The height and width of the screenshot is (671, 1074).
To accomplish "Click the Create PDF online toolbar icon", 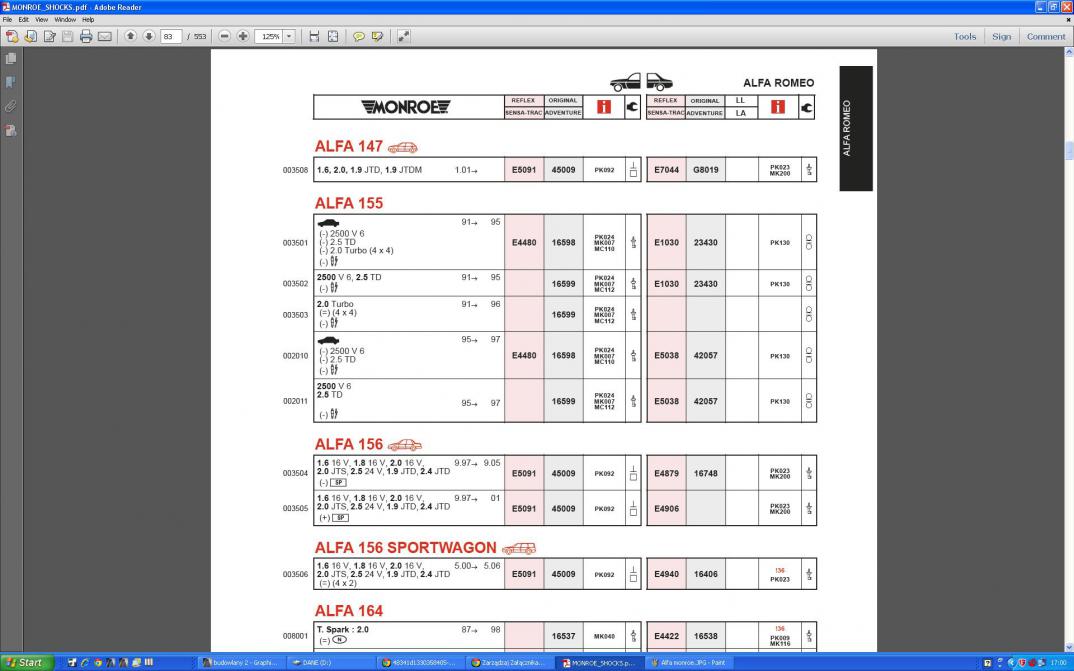I will 12,36.
